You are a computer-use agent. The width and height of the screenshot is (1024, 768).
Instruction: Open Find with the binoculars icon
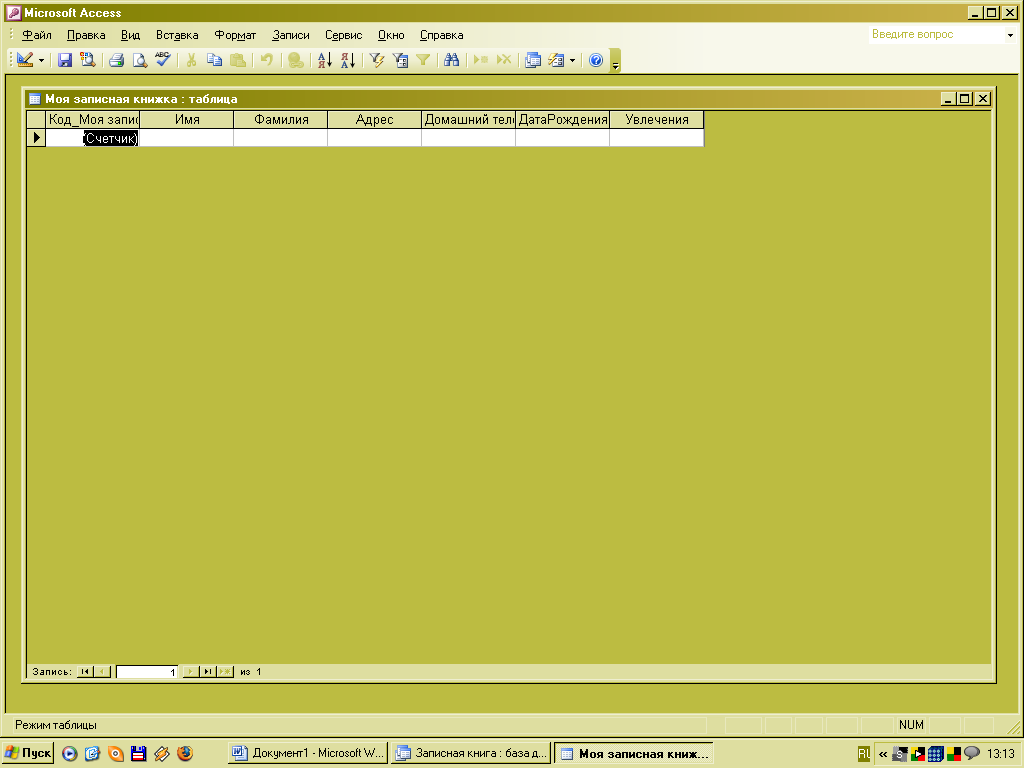(x=451, y=60)
